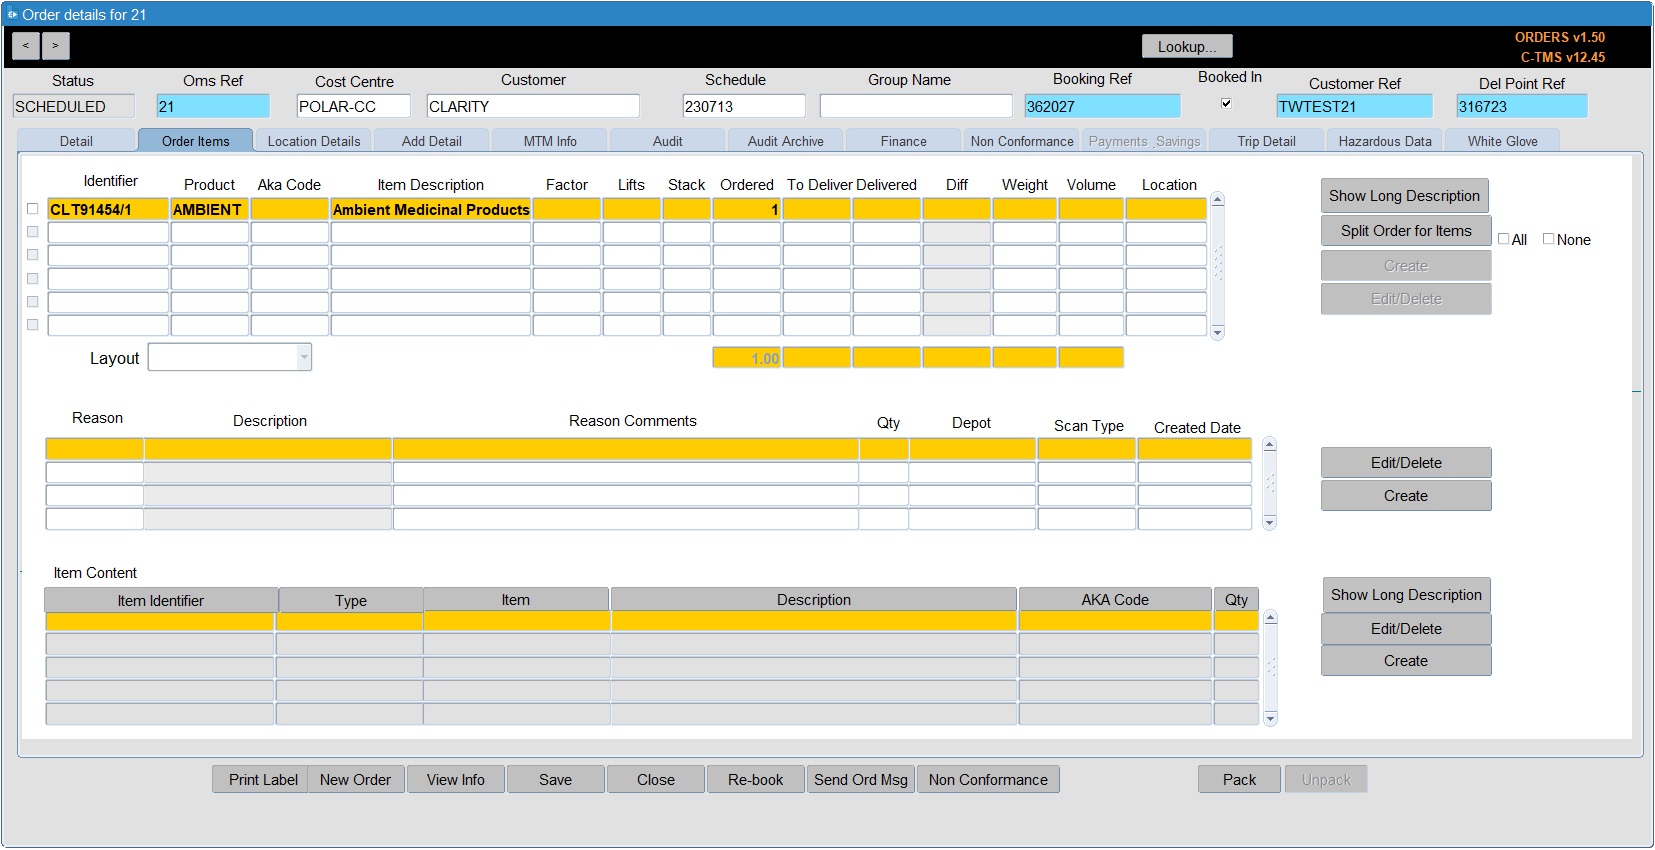Open the Finance tab
Image resolution: width=1655 pixels, height=850 pixels.
click(904, 141)
